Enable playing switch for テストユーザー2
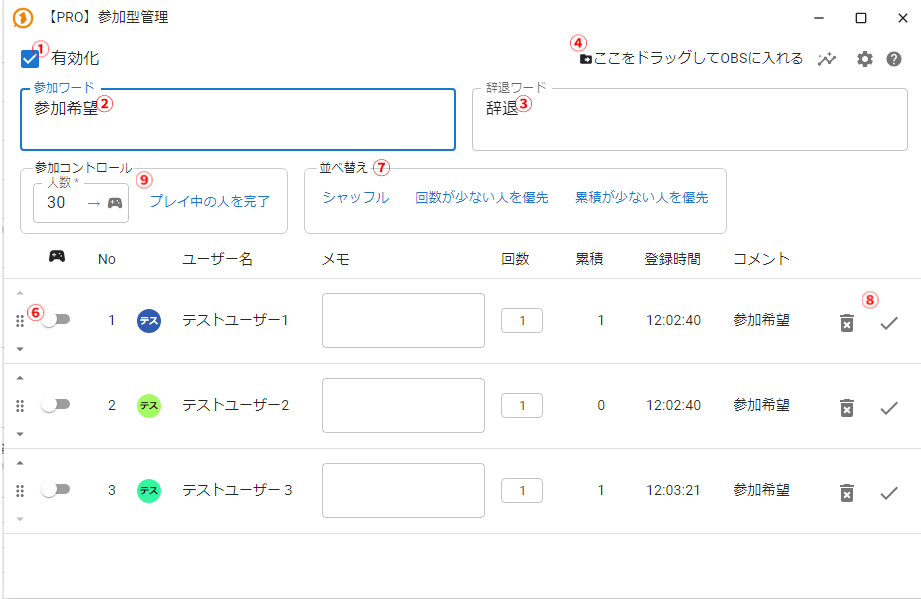Image resolution: width=921 pixels, height=599 pixels. (x=55, y=405)
